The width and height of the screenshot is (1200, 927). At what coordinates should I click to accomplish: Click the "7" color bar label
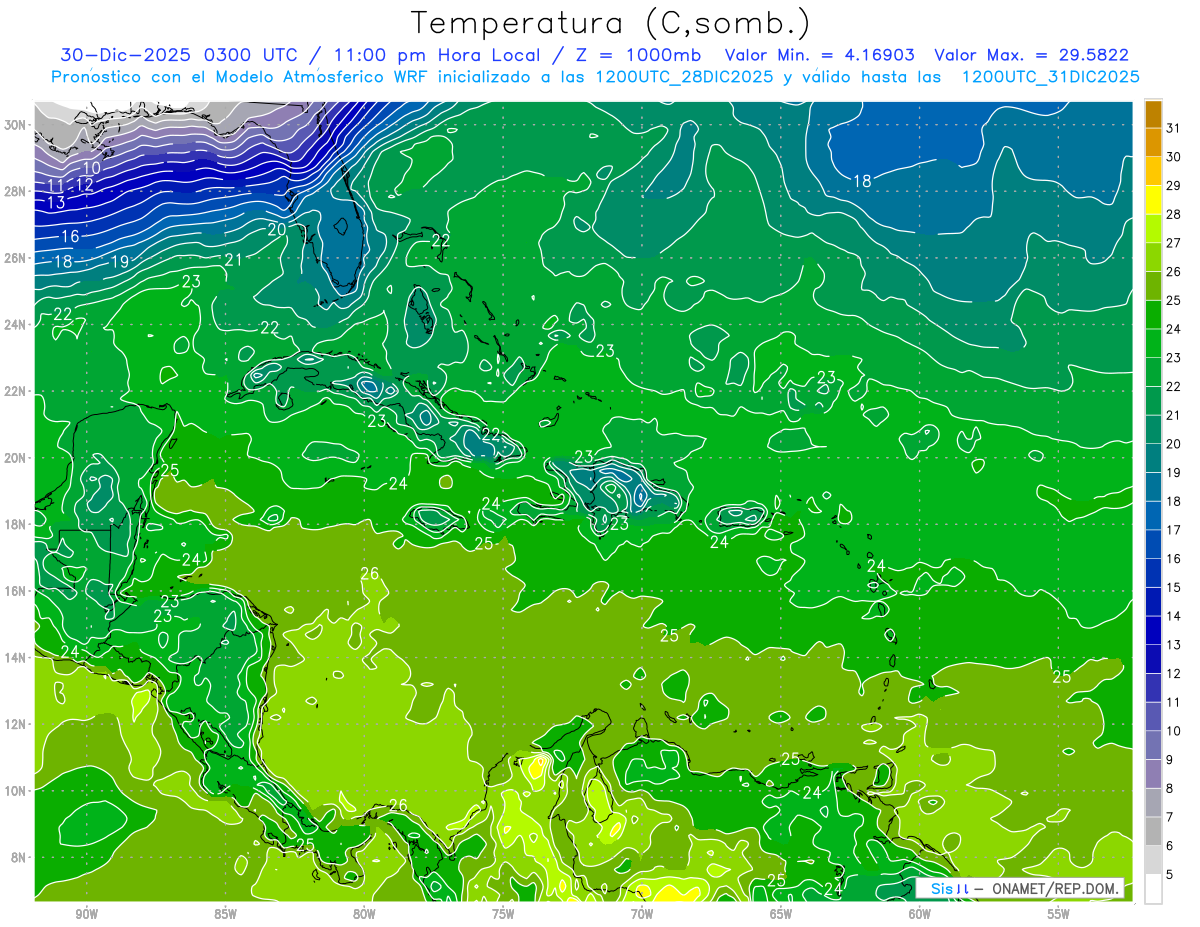coord(1169,817)
